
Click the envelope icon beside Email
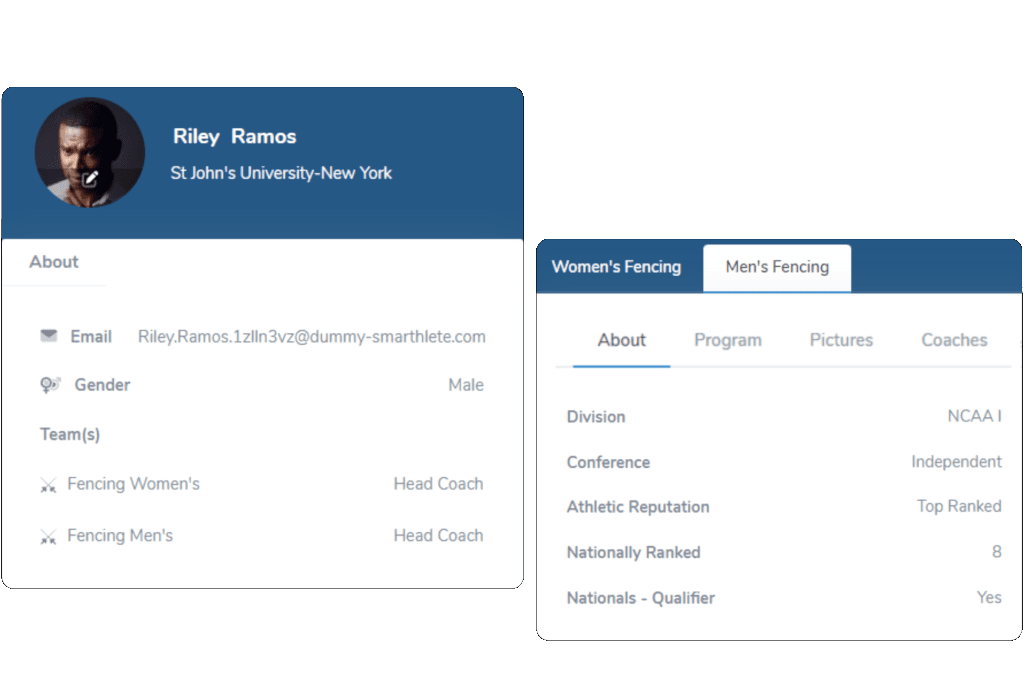[49, 337]
